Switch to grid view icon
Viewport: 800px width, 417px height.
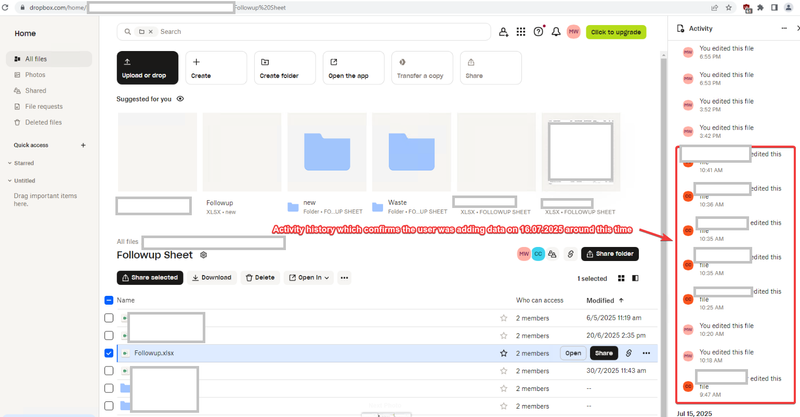pos(620,278)
